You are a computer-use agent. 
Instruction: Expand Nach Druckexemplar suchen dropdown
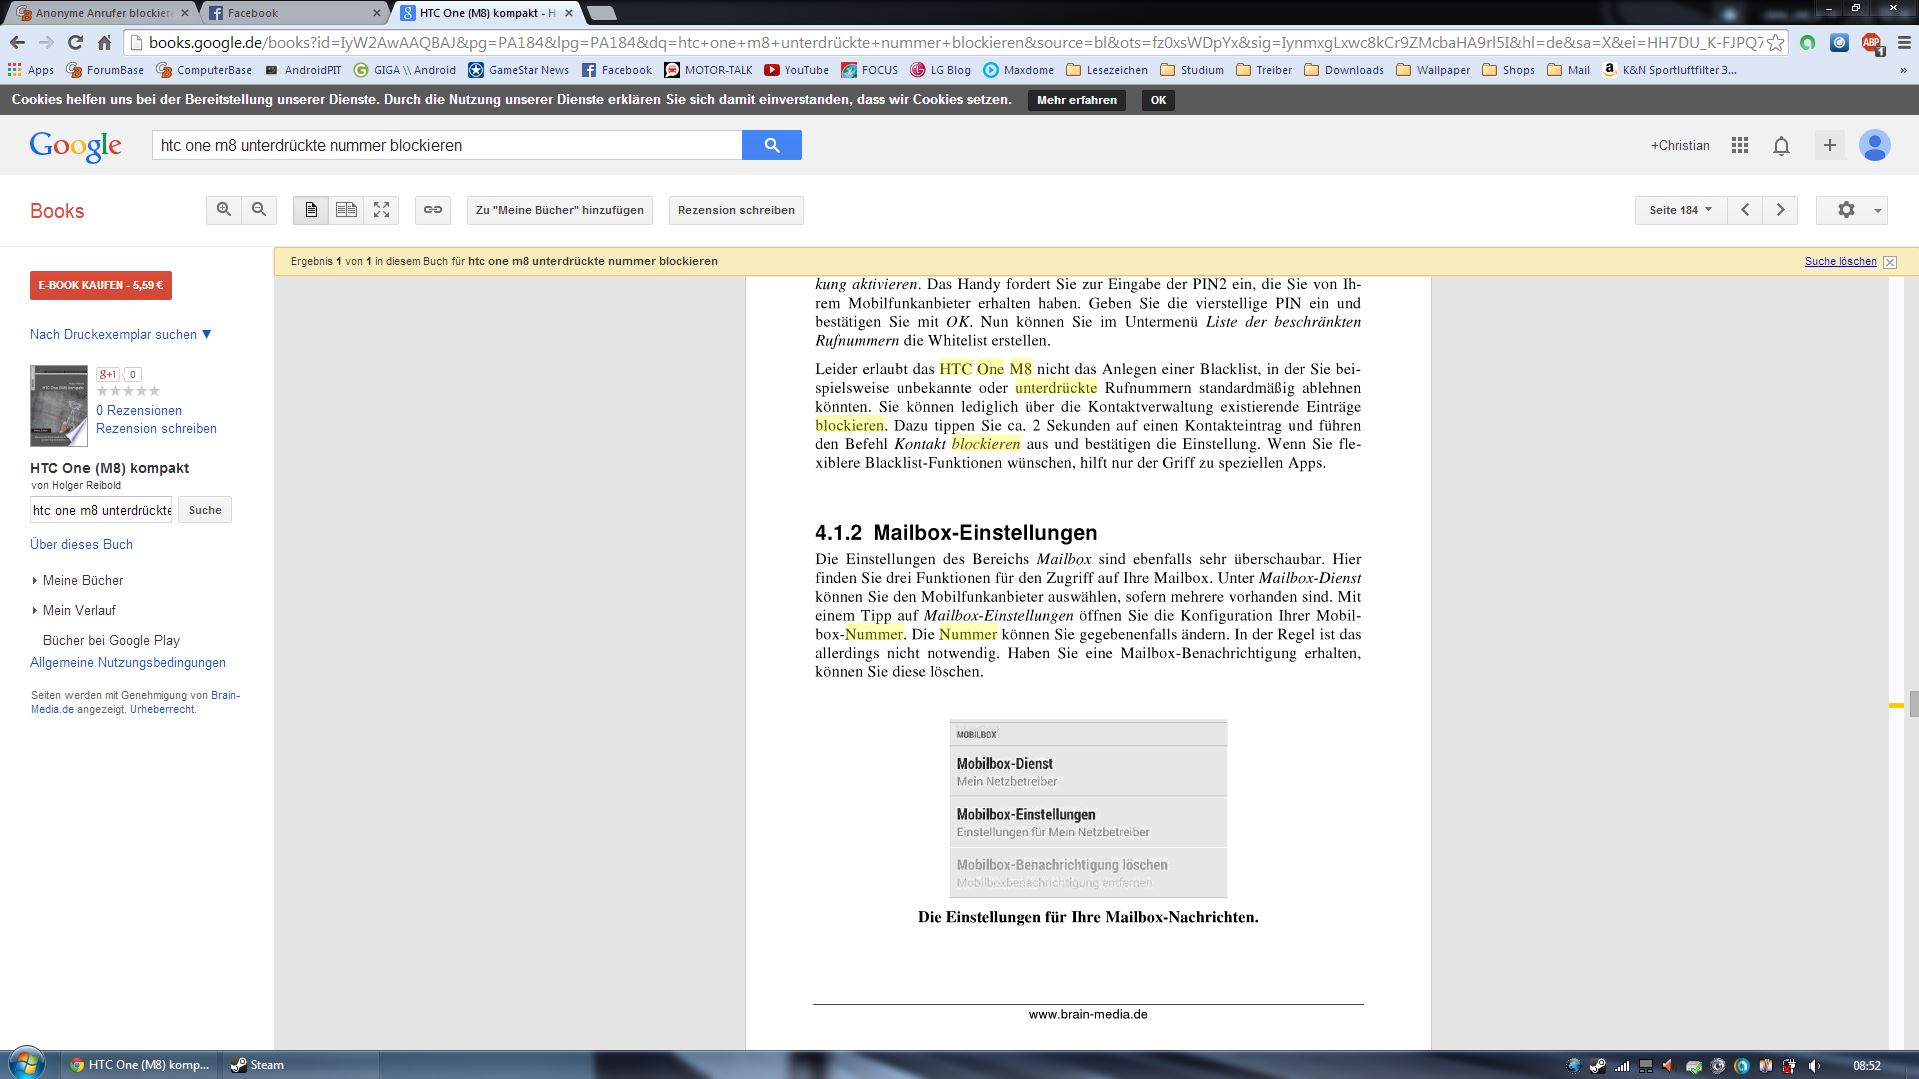[121, 334]
